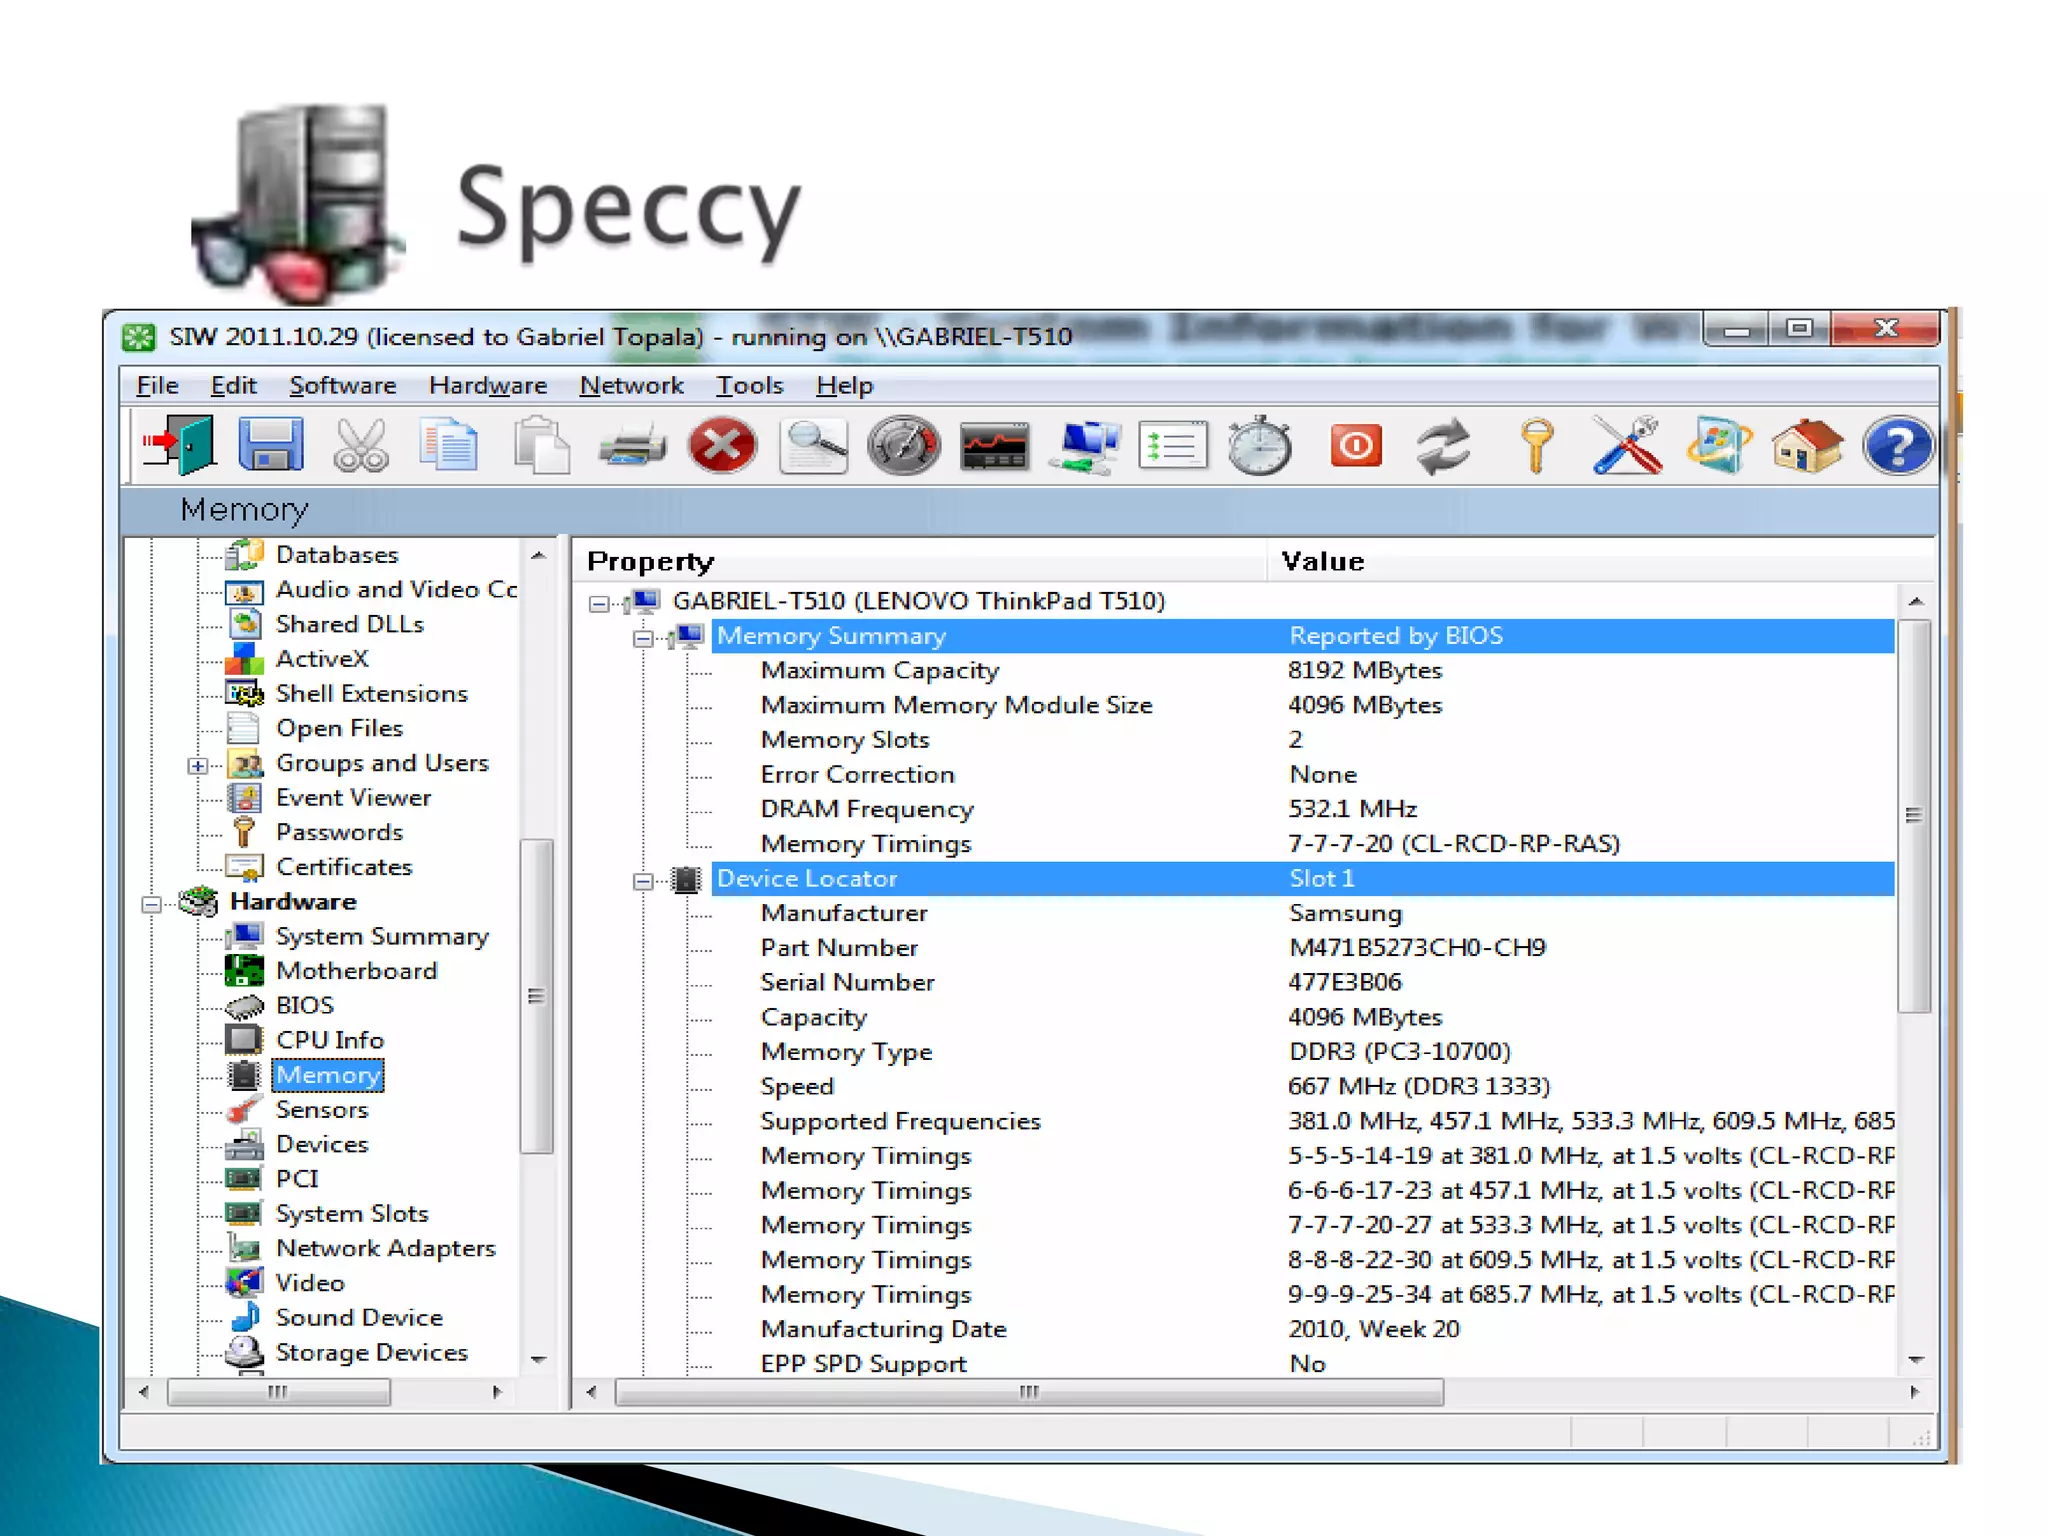
Task: Select BIOS tree item
Action: point(305,1005)
